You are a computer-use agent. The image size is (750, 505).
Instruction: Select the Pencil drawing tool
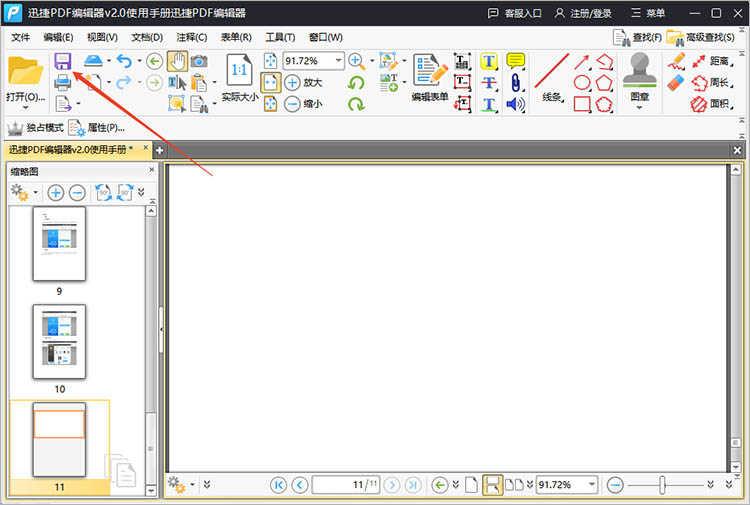[x=677, y=61]
